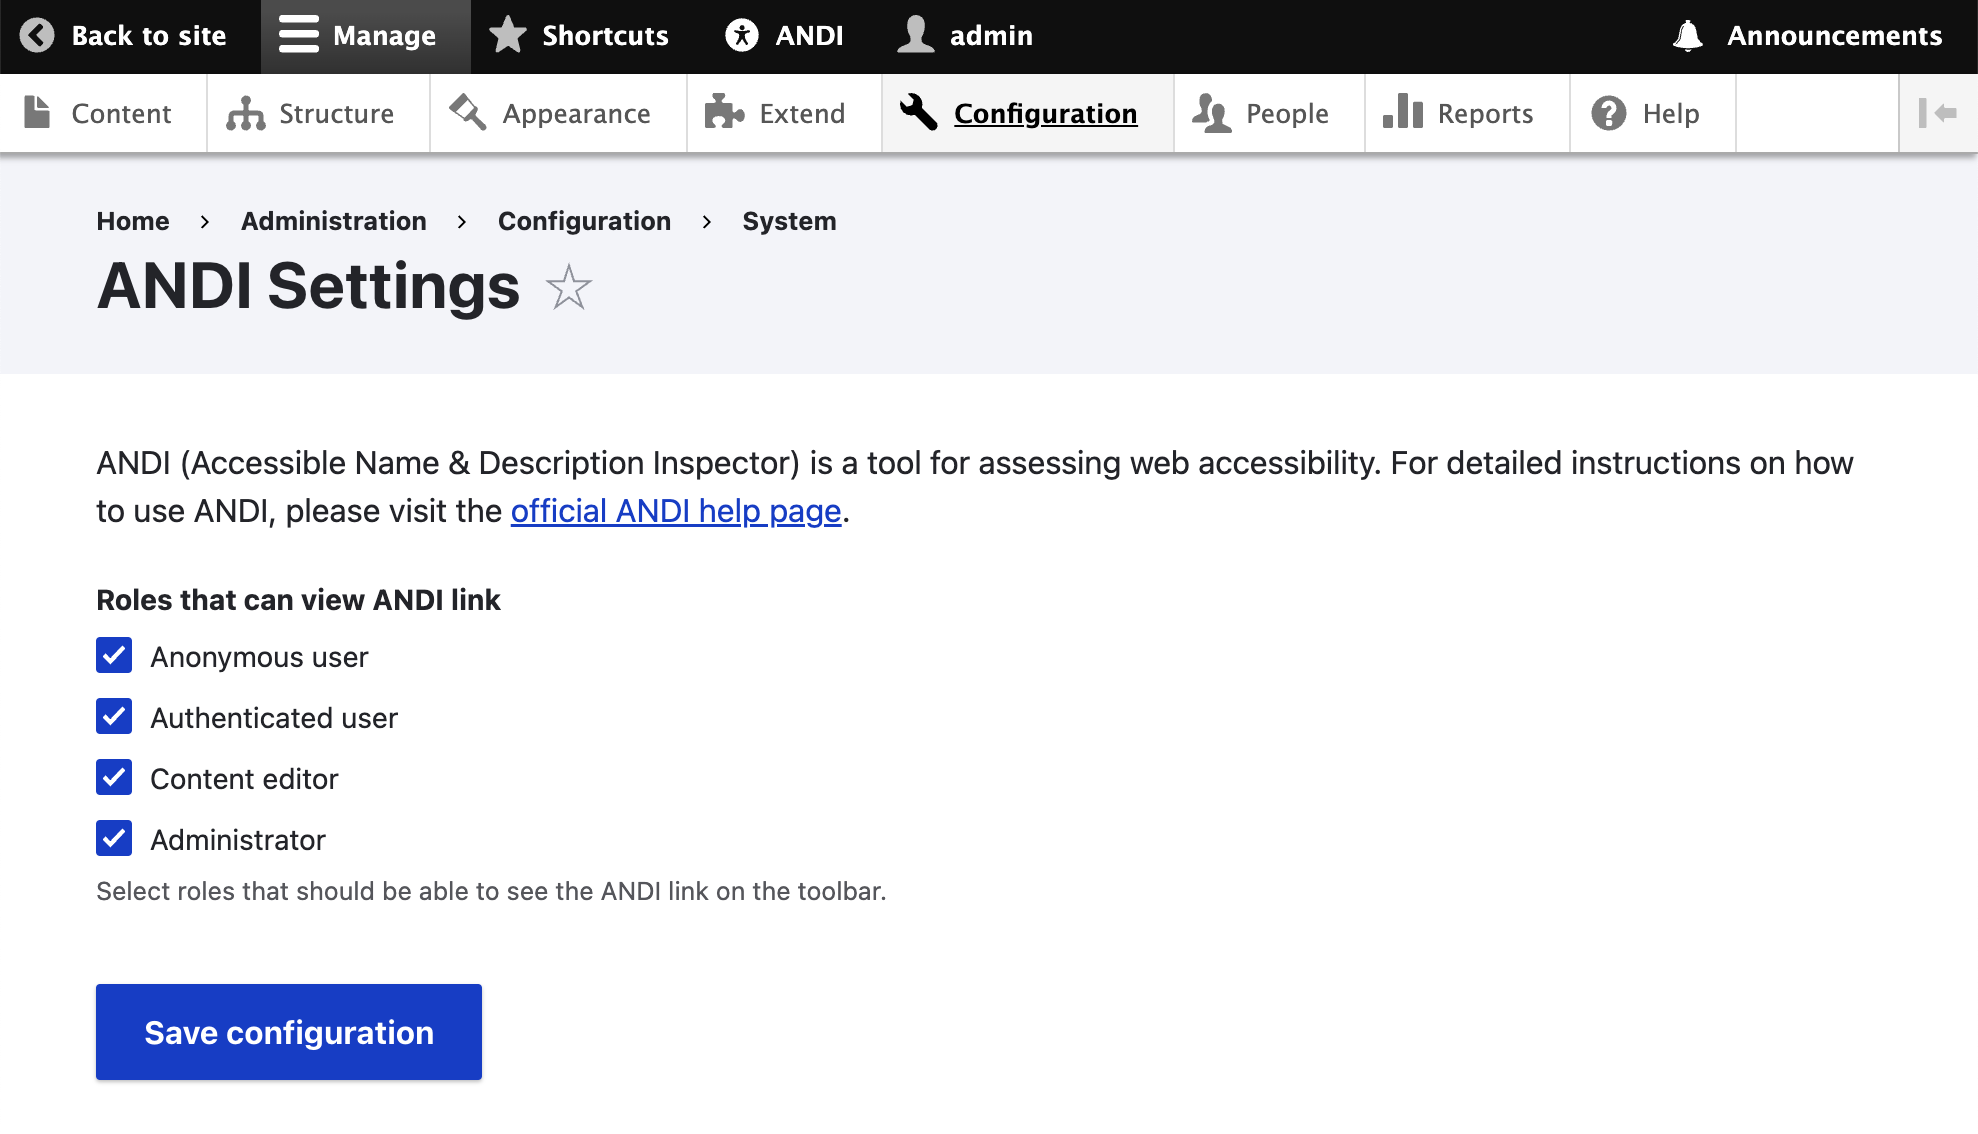Screen dimensions: 1978x1134
Task: Uncheck the Anonymous user checkbox
Action: point(114,656)
